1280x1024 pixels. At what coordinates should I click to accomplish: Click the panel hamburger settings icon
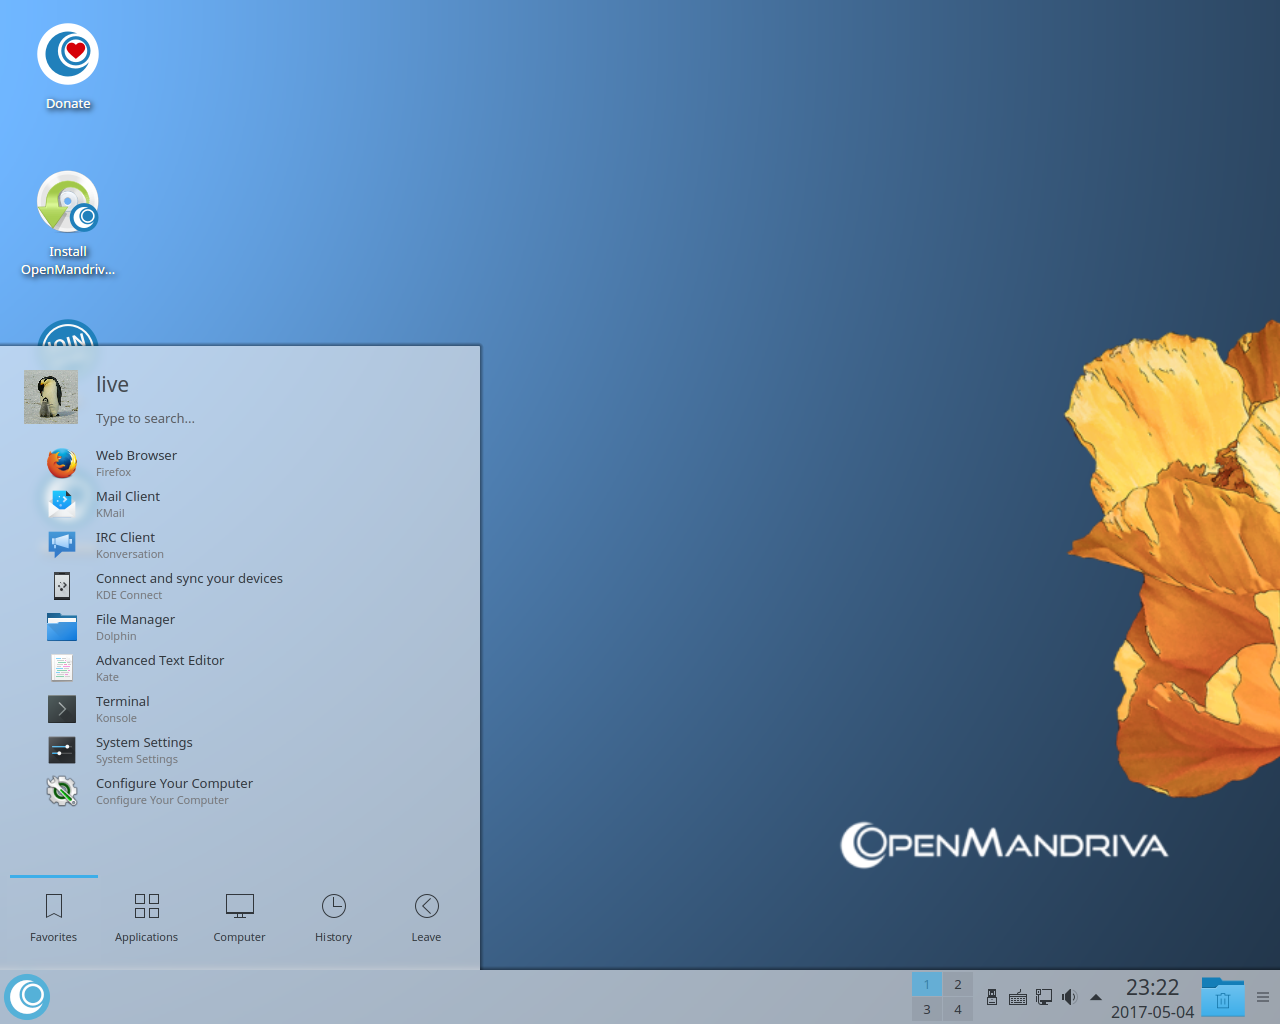tap(1263, 997)
